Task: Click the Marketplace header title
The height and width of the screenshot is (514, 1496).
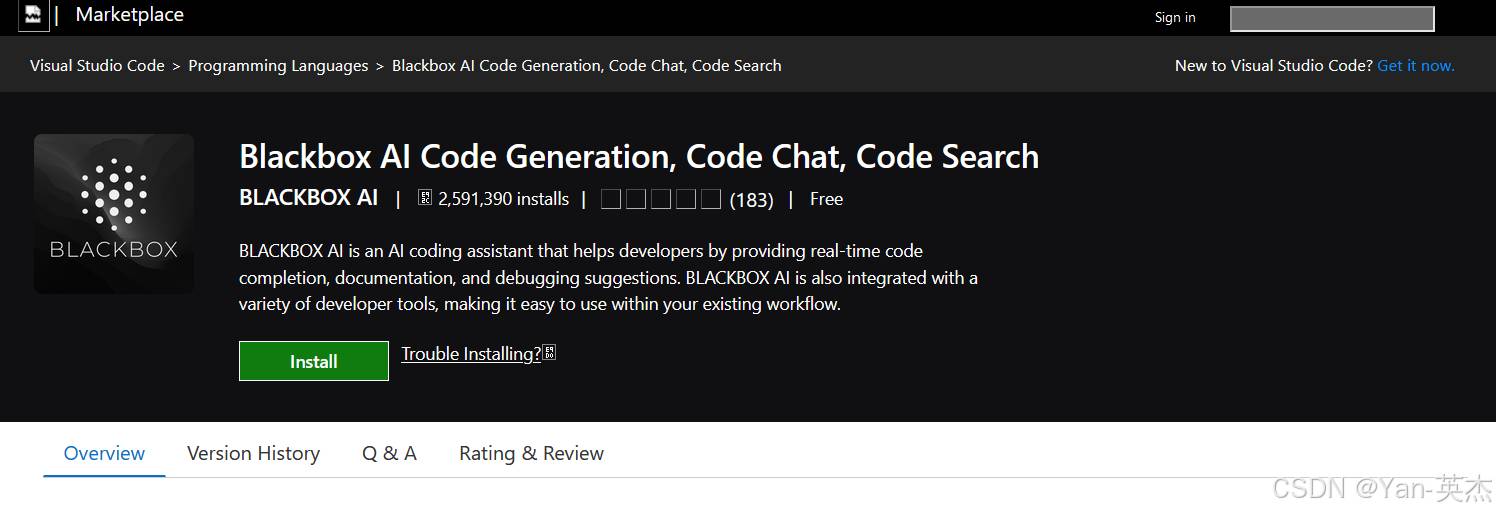Action: 129,15
